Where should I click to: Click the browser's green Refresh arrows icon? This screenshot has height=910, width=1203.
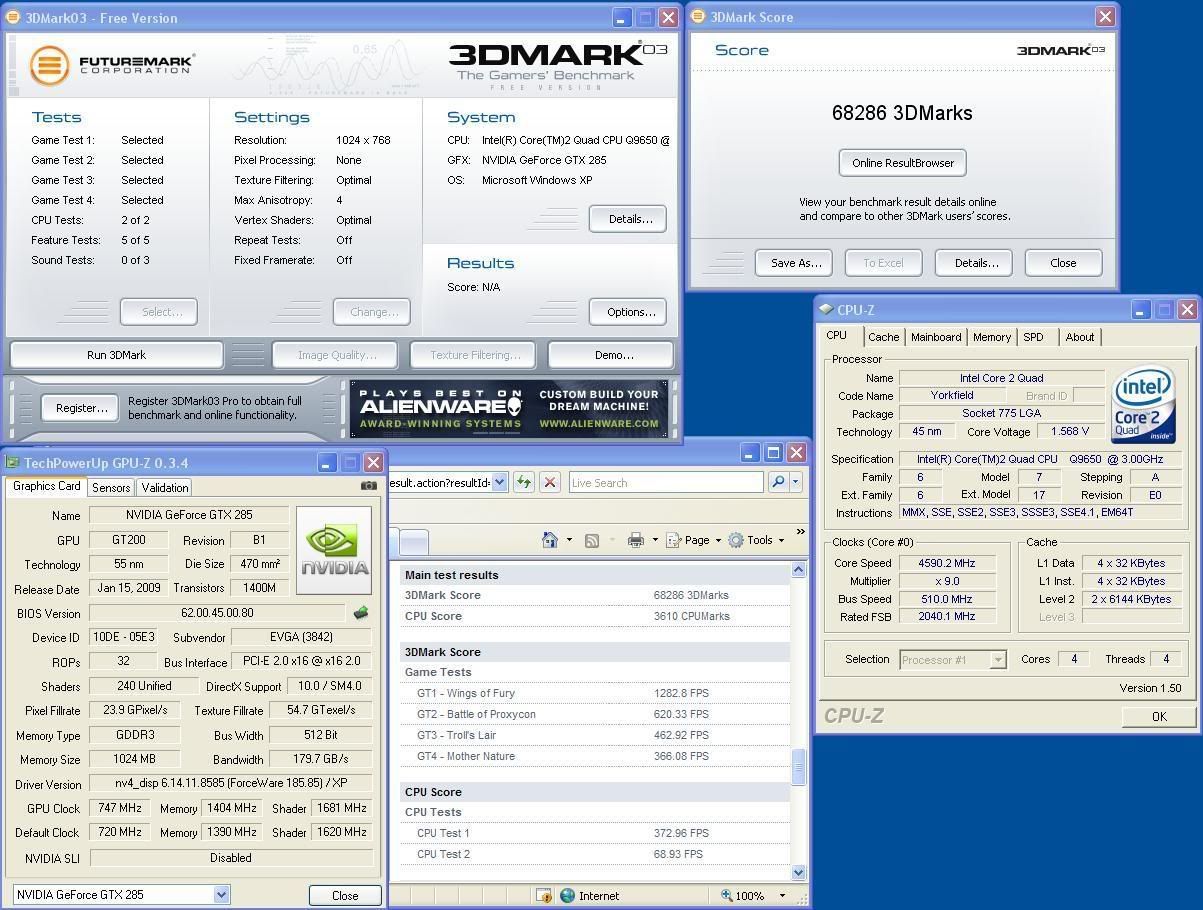(523, 482)
